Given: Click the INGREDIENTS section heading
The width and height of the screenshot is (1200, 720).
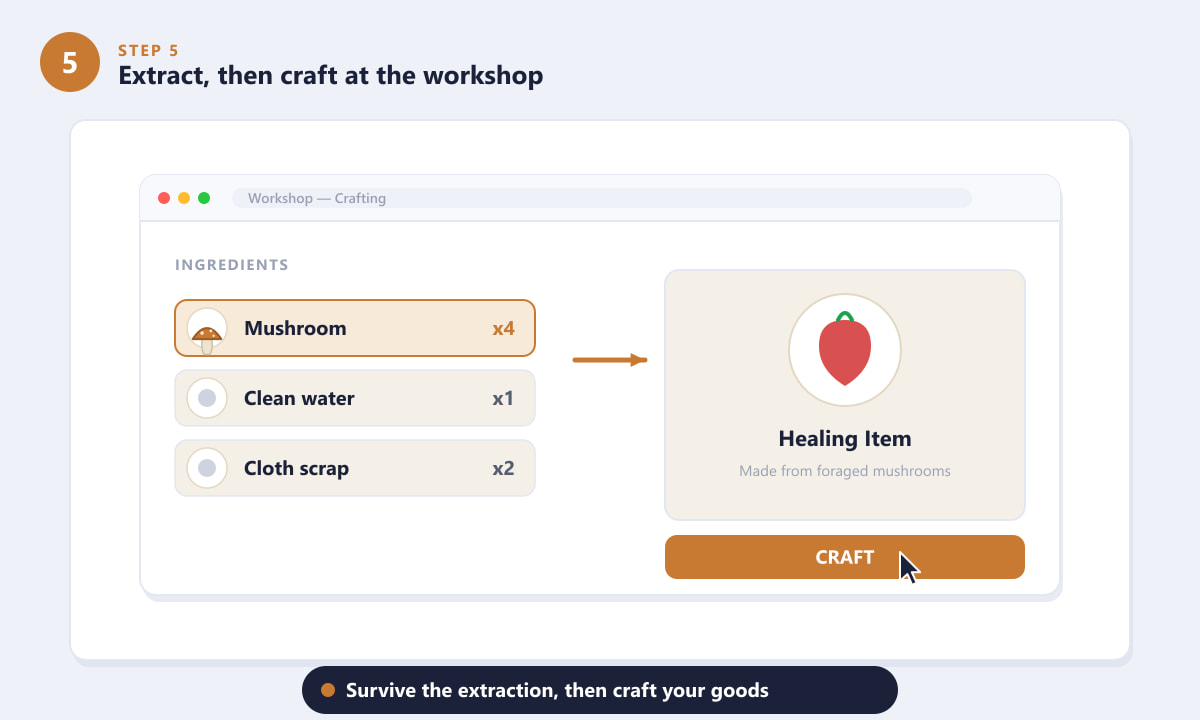Looking at the screenshot, I should click(x=232, y=265).
